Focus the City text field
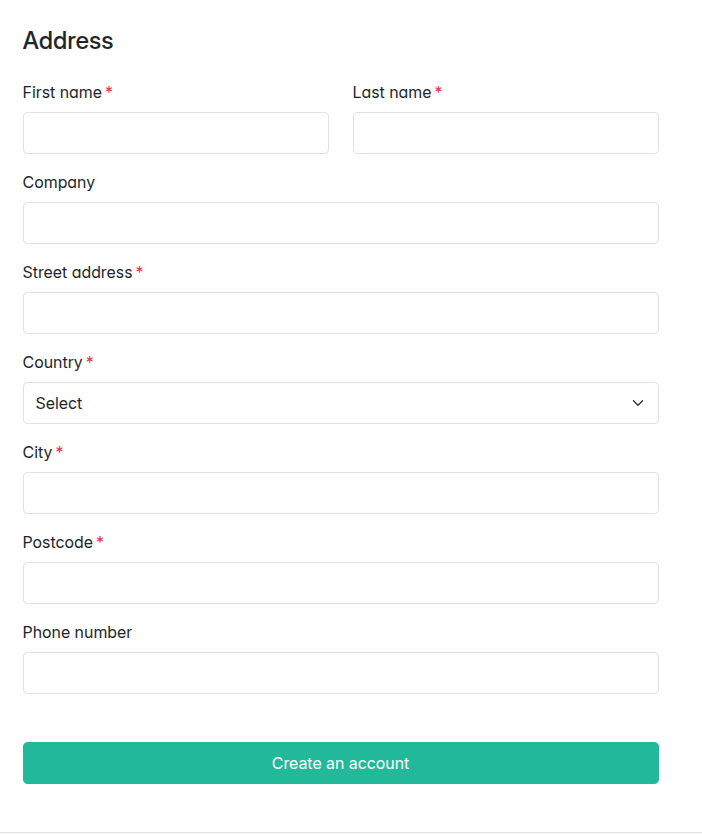 point(340,493)
